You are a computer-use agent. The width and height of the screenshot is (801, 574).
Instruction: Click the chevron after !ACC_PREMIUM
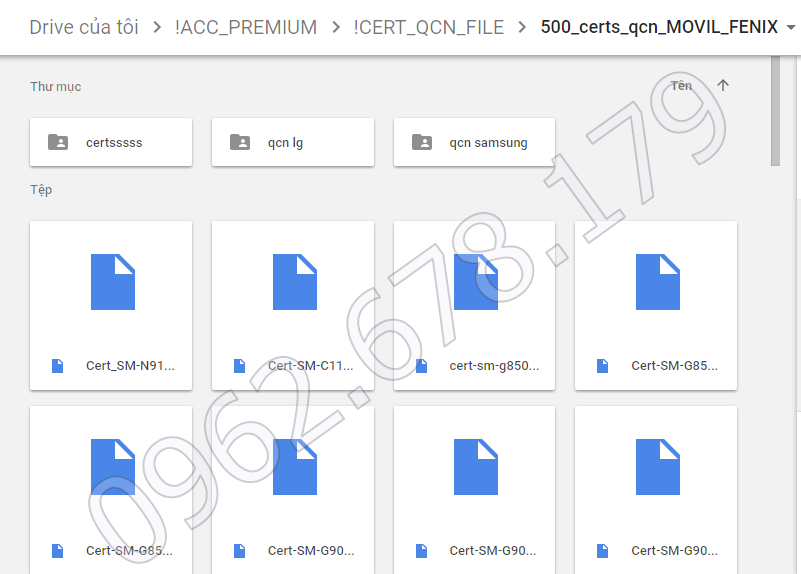click(x=336, y=27)
